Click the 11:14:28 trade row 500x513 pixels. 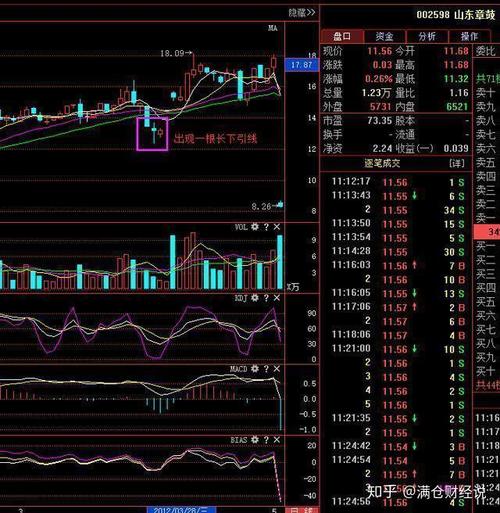pyautogui.click(x=397, y=252)
